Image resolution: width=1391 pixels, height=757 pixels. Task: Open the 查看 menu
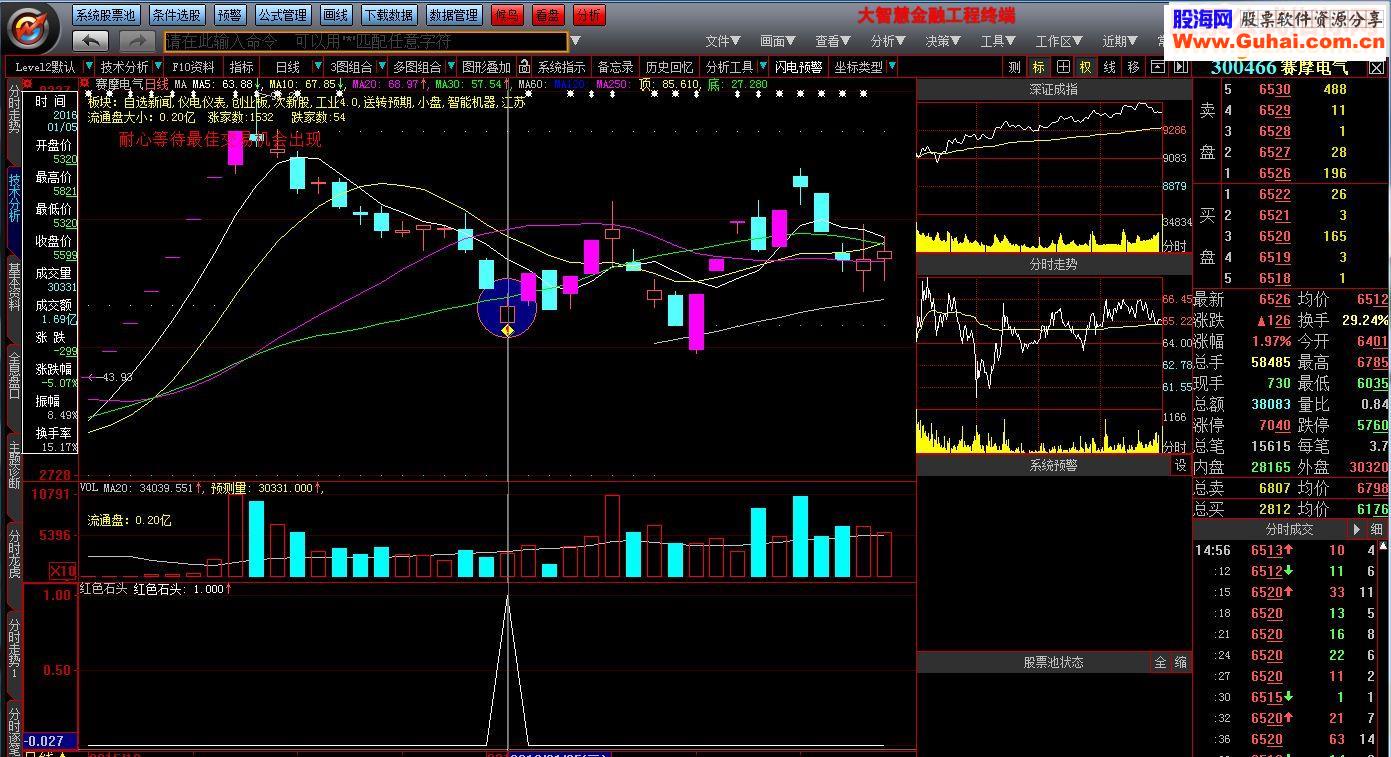[833, 41]
